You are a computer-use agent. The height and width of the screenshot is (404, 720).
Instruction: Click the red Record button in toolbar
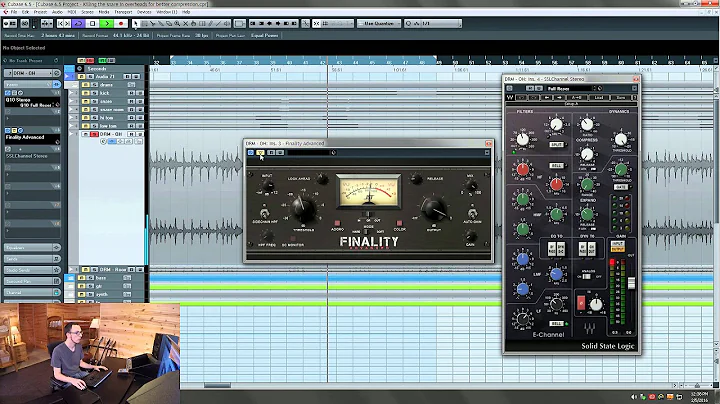point(121,23)
